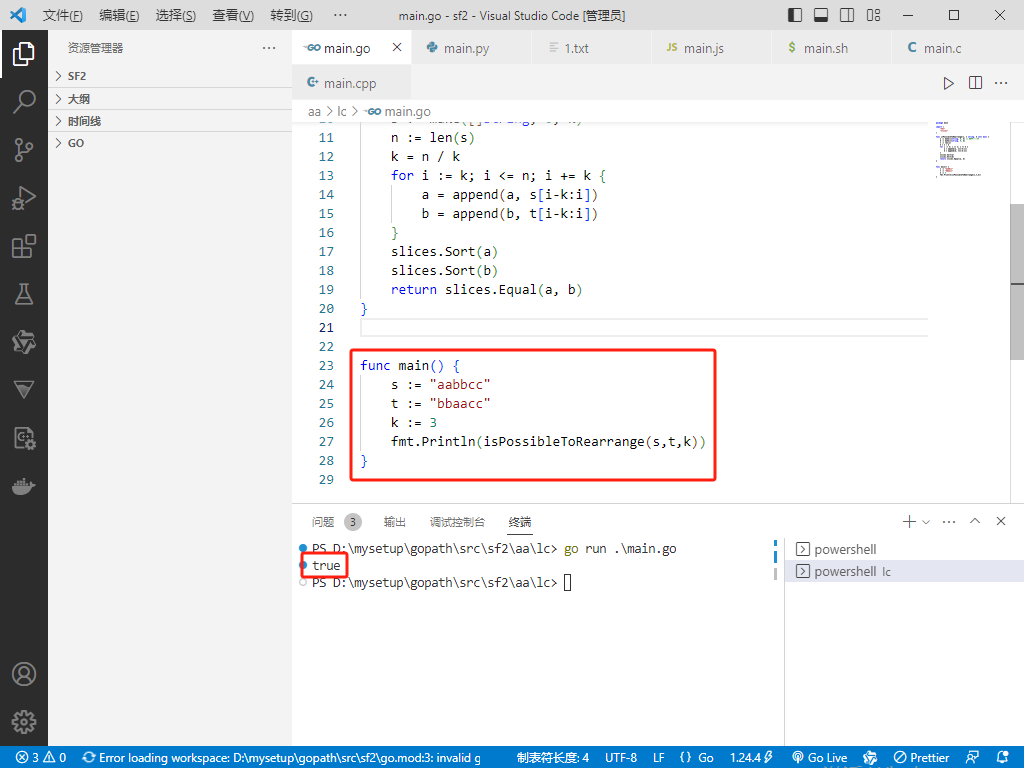Image resolution: width=1024 pixels, height=768 pixels.
Task: Open editor More Actions ellipsis
Action: coord(1001,83)
